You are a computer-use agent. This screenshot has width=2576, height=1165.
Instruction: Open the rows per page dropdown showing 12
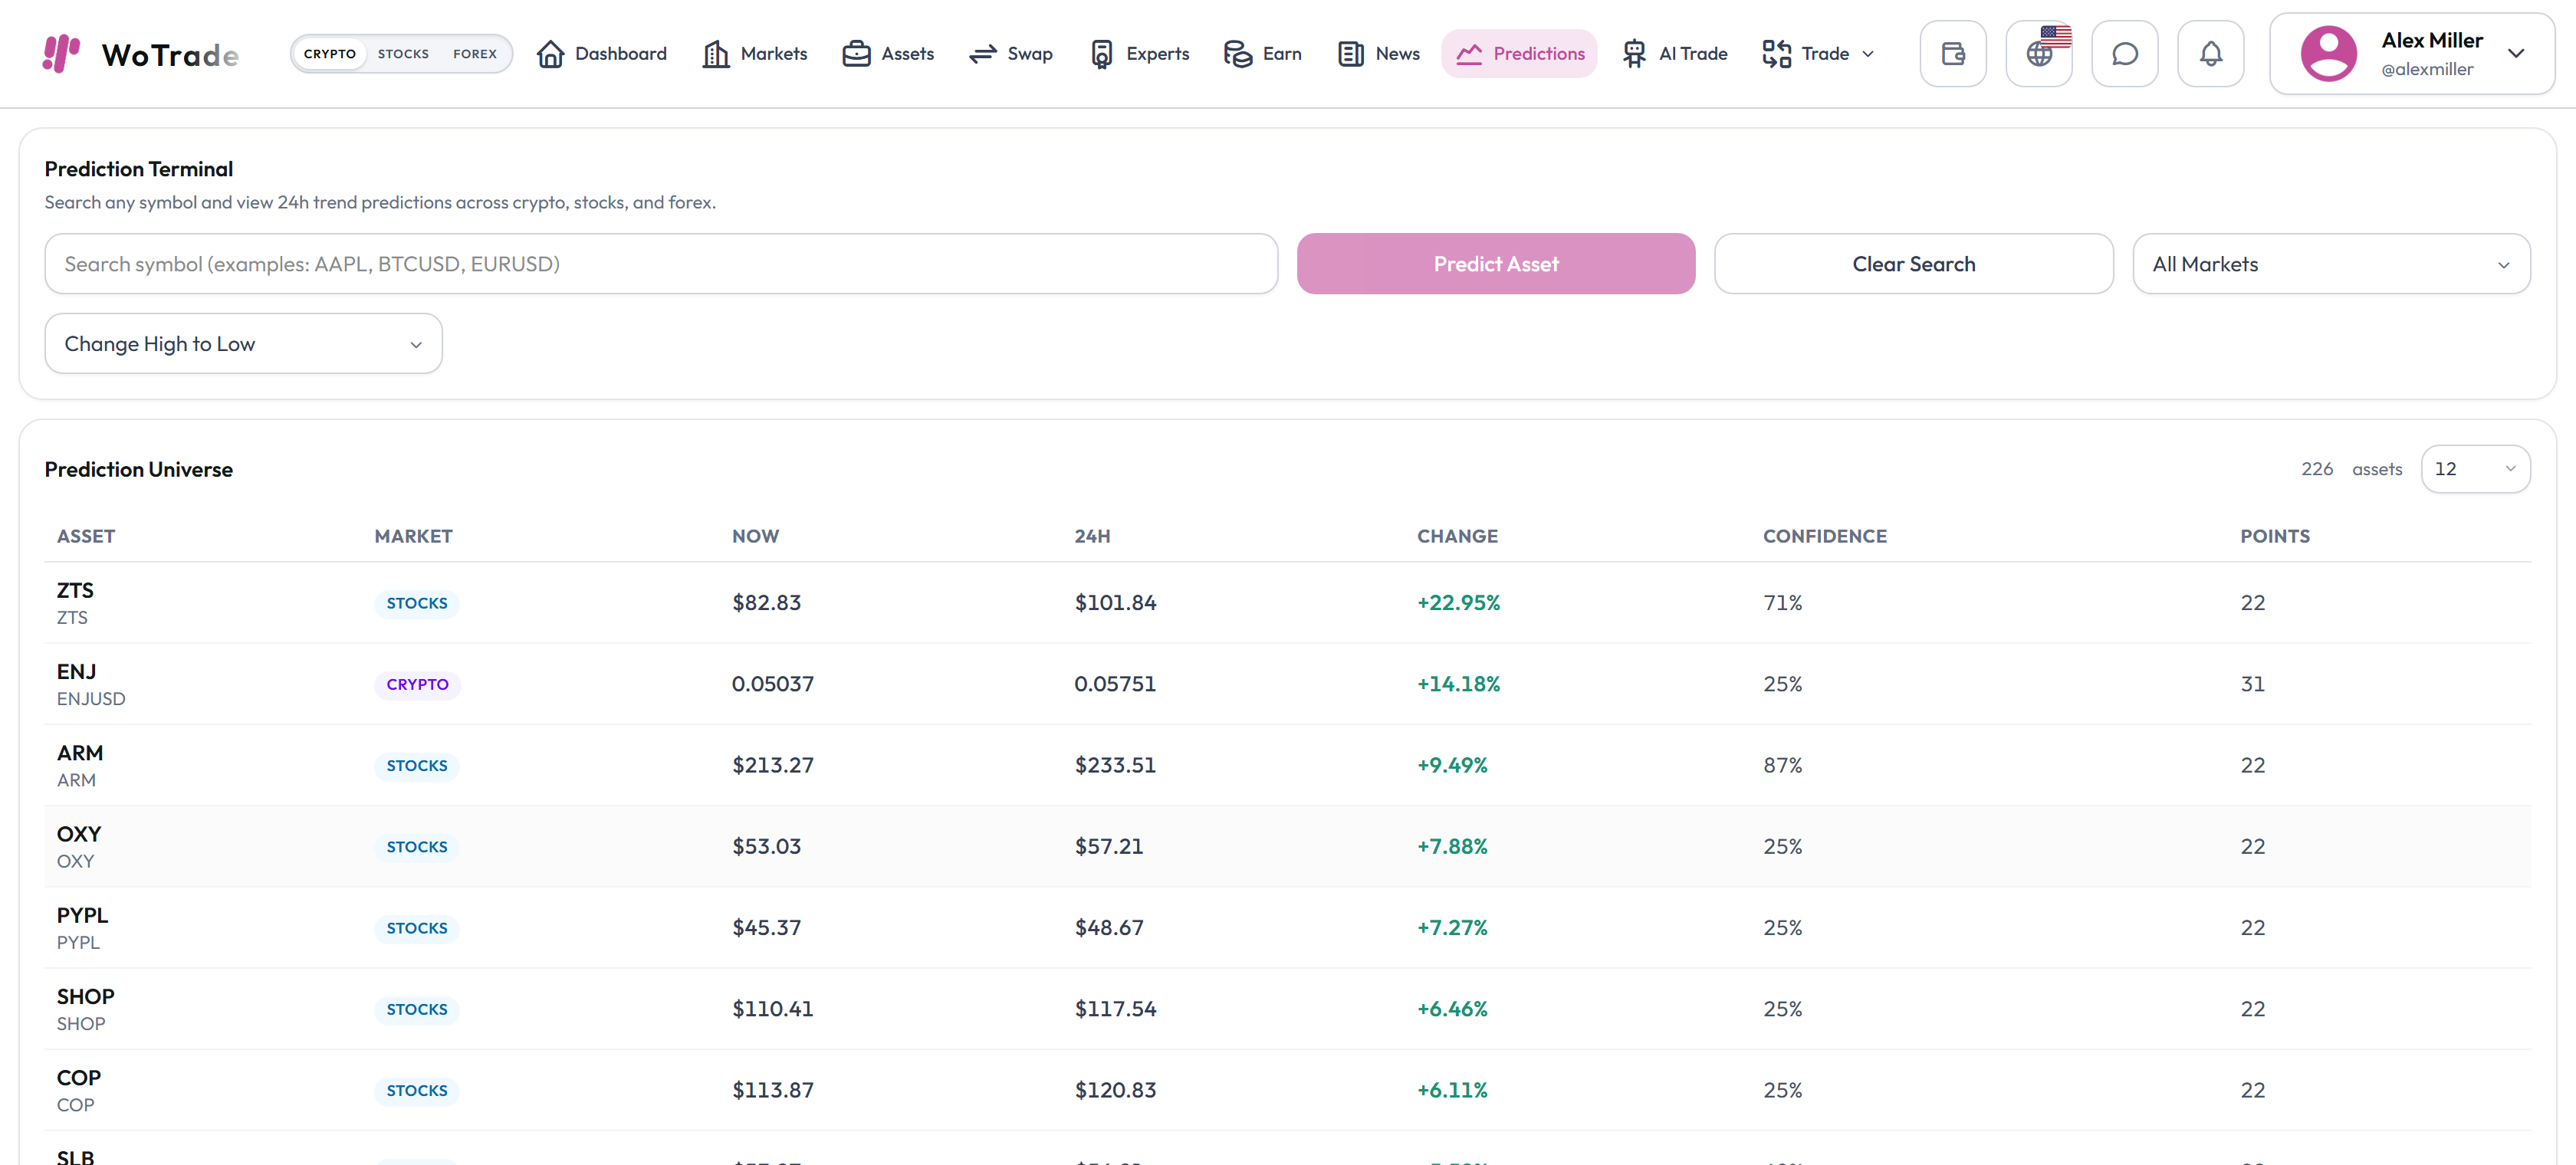(x=2475, y=469)
